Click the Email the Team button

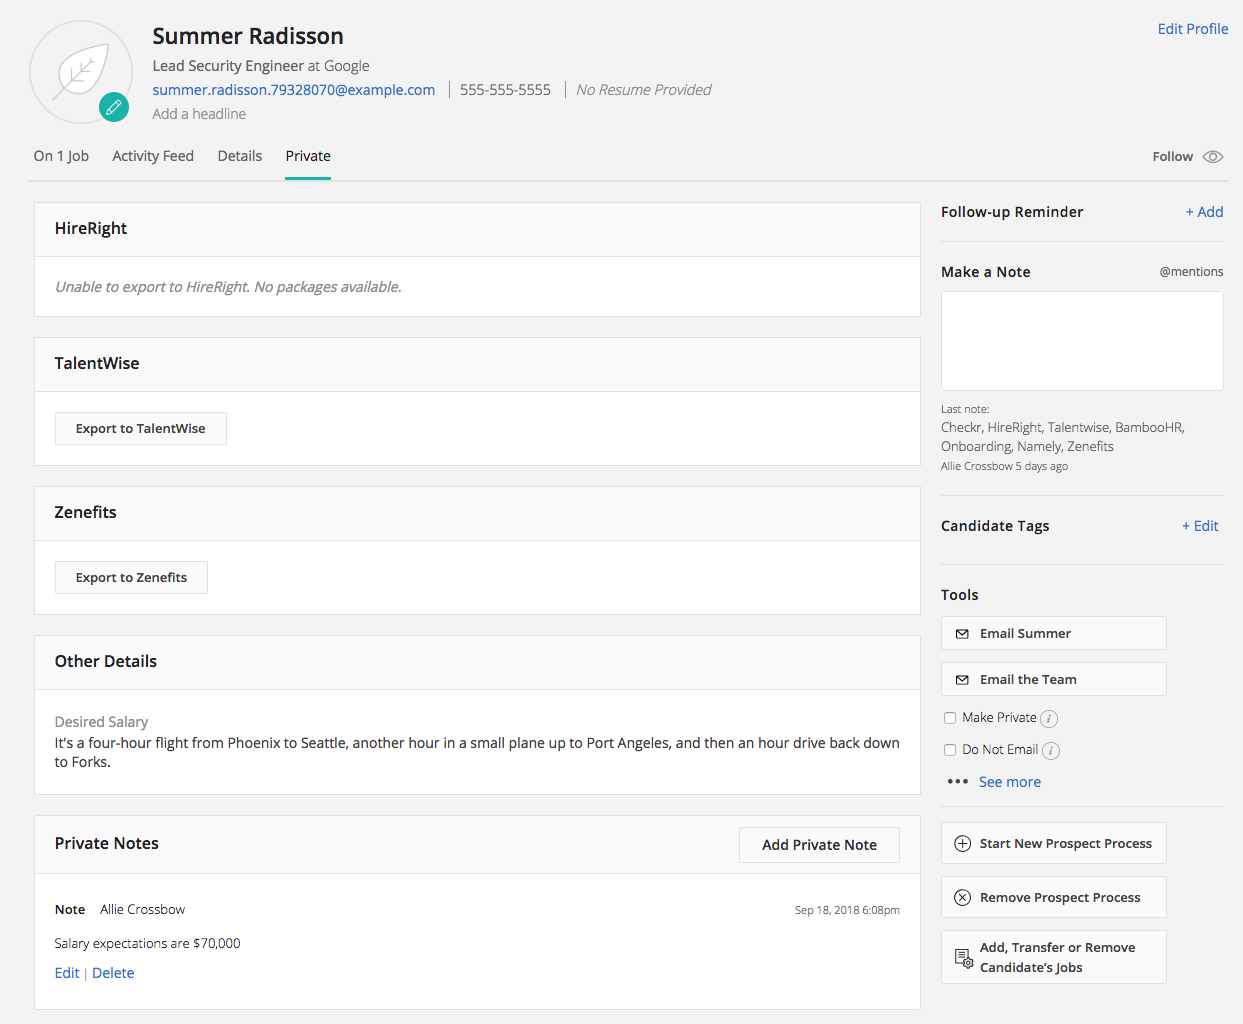[x=1054, y=680]
